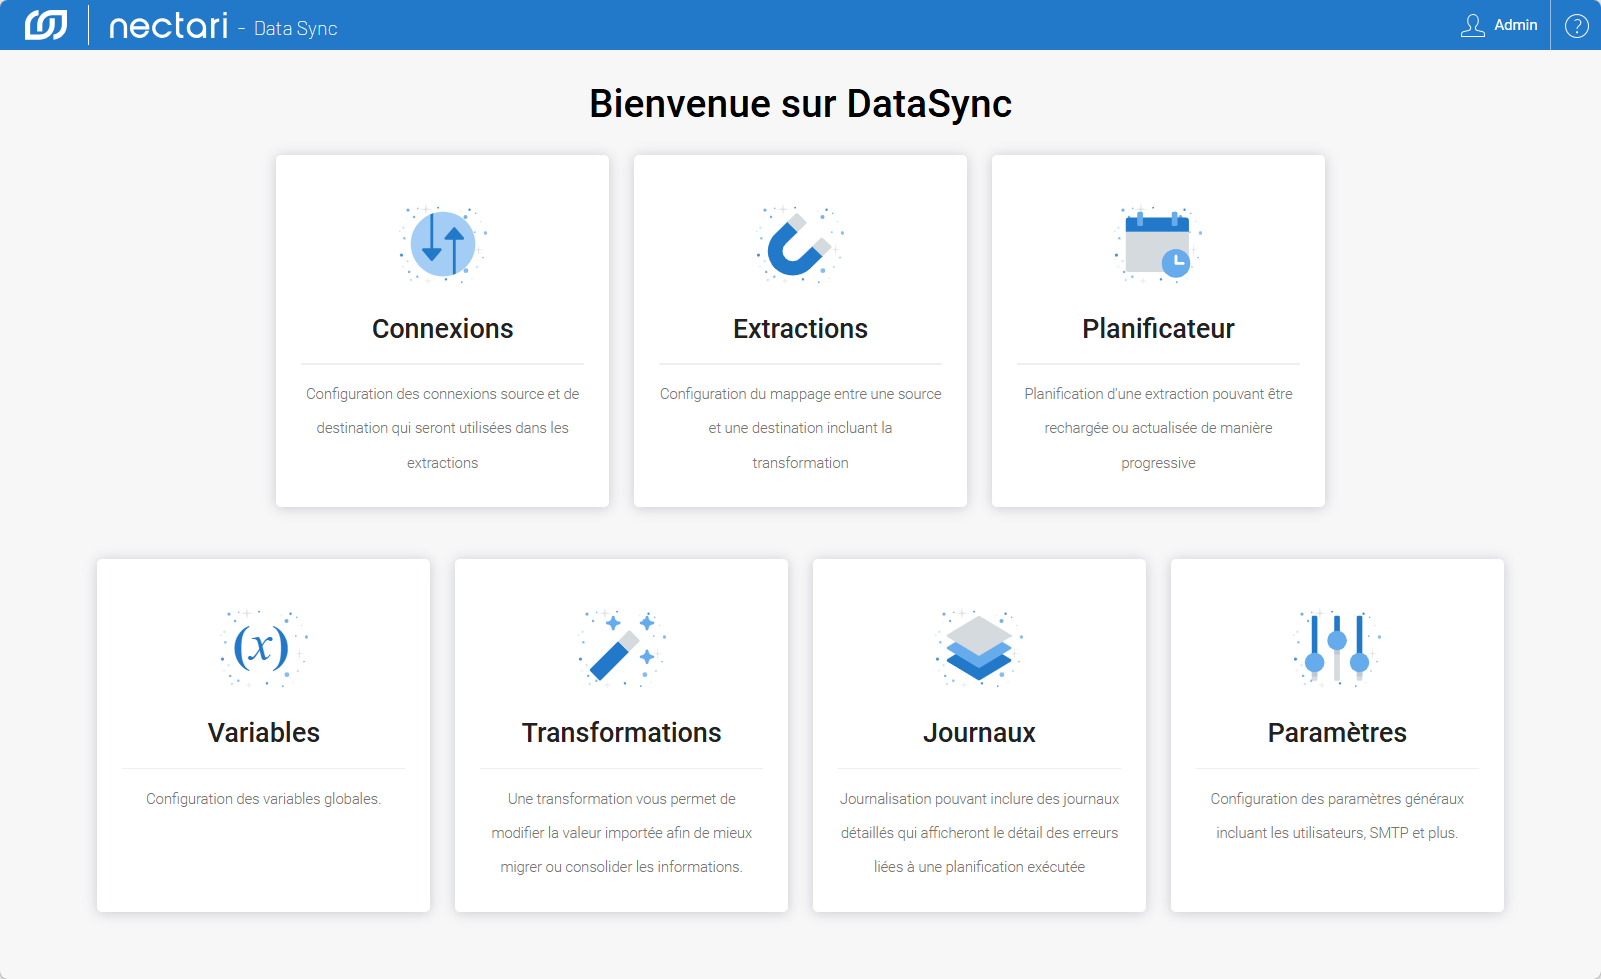The height and width of the screenshot is (979, 1601).
Task: Click the Journaux card description text
Action: tap(979, 833)
